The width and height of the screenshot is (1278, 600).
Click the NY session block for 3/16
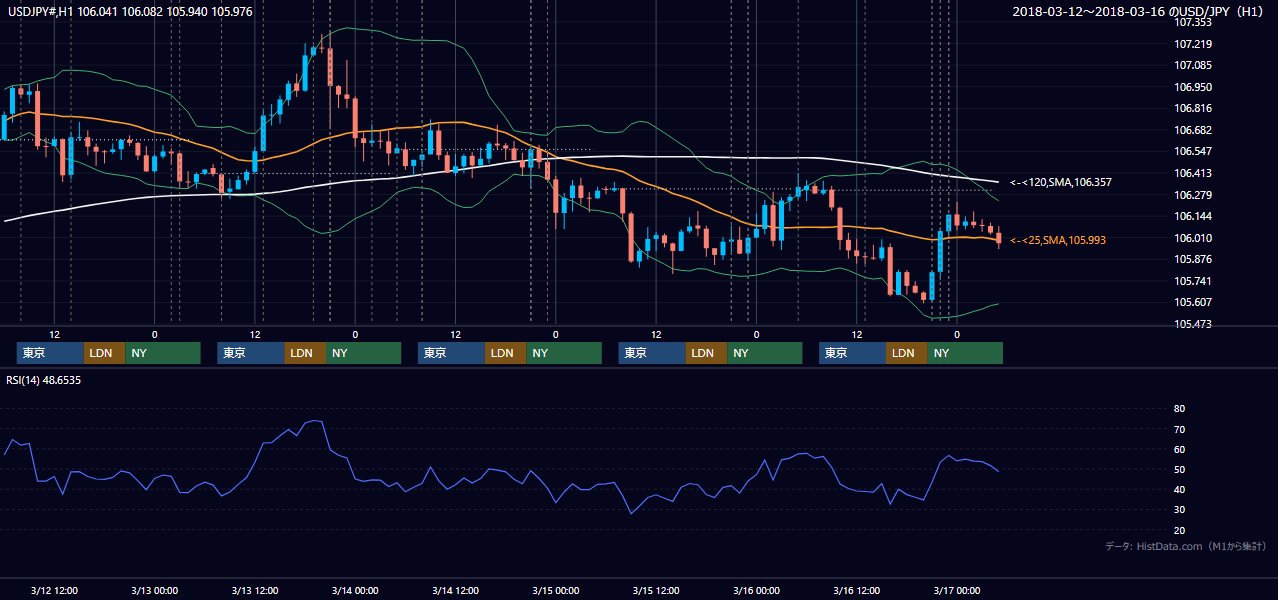(965, 353)
